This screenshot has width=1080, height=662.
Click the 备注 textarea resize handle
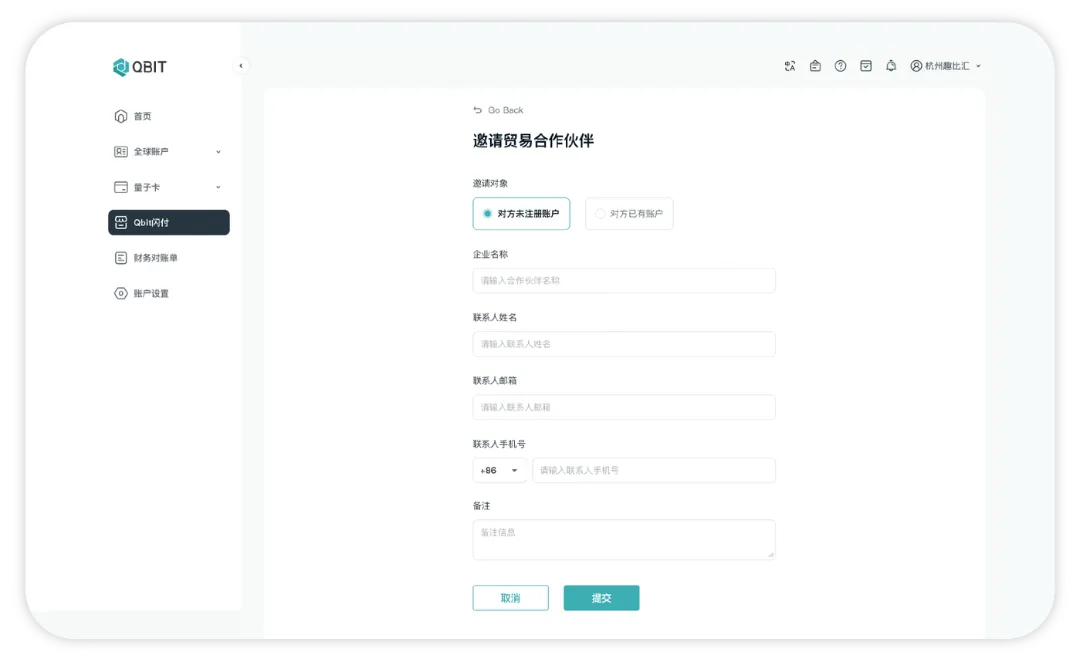click(x=771, y=555)
